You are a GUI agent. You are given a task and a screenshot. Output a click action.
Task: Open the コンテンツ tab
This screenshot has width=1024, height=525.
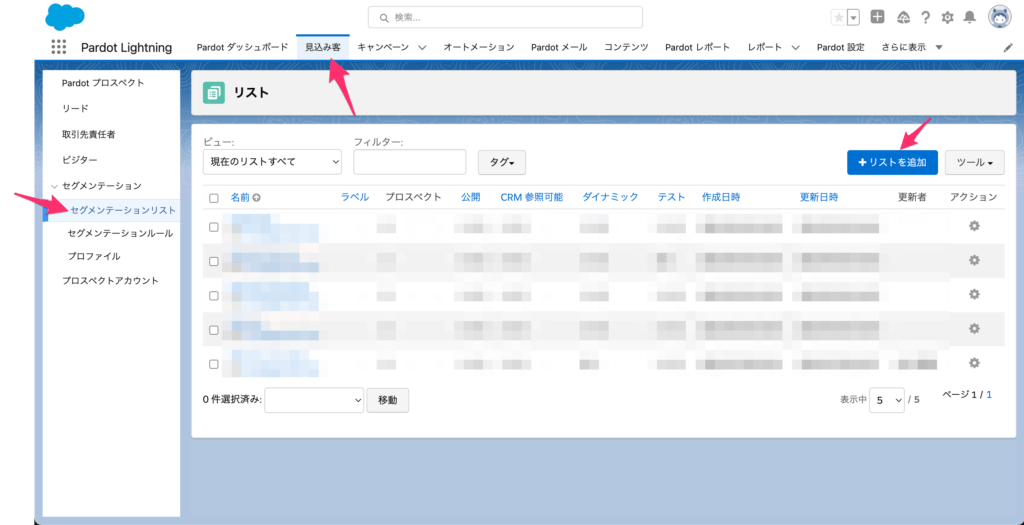point(626,47)
